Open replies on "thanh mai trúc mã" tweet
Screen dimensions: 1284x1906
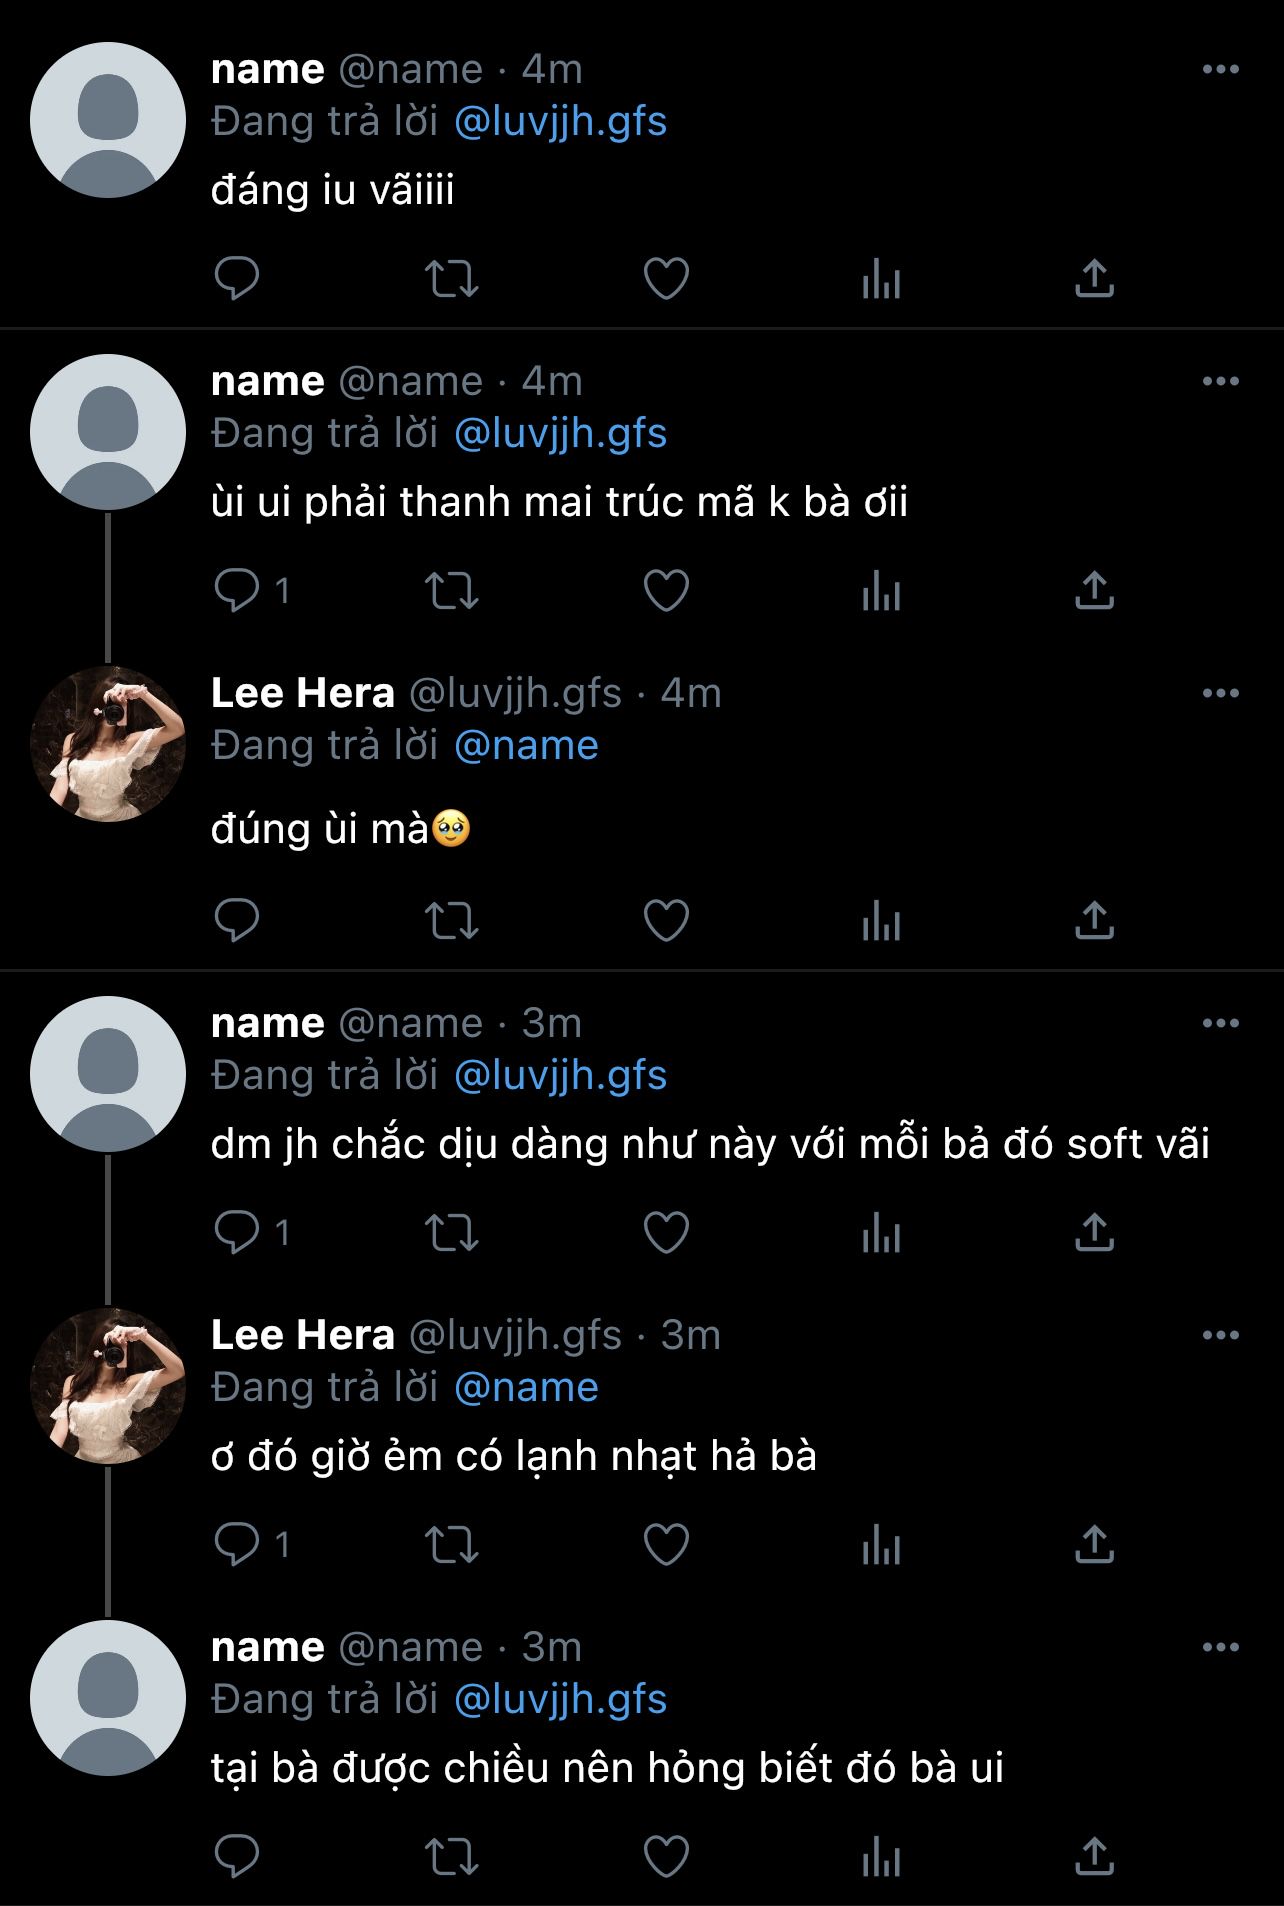point(237,590)
